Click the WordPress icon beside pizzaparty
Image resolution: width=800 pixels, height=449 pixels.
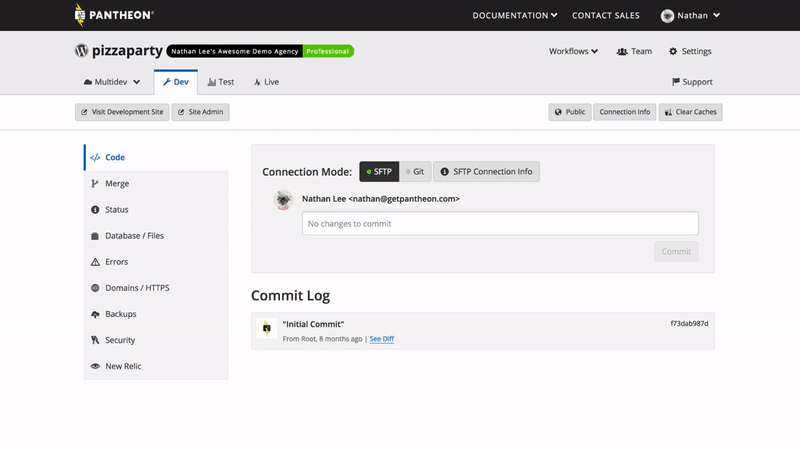pos(82,51)
